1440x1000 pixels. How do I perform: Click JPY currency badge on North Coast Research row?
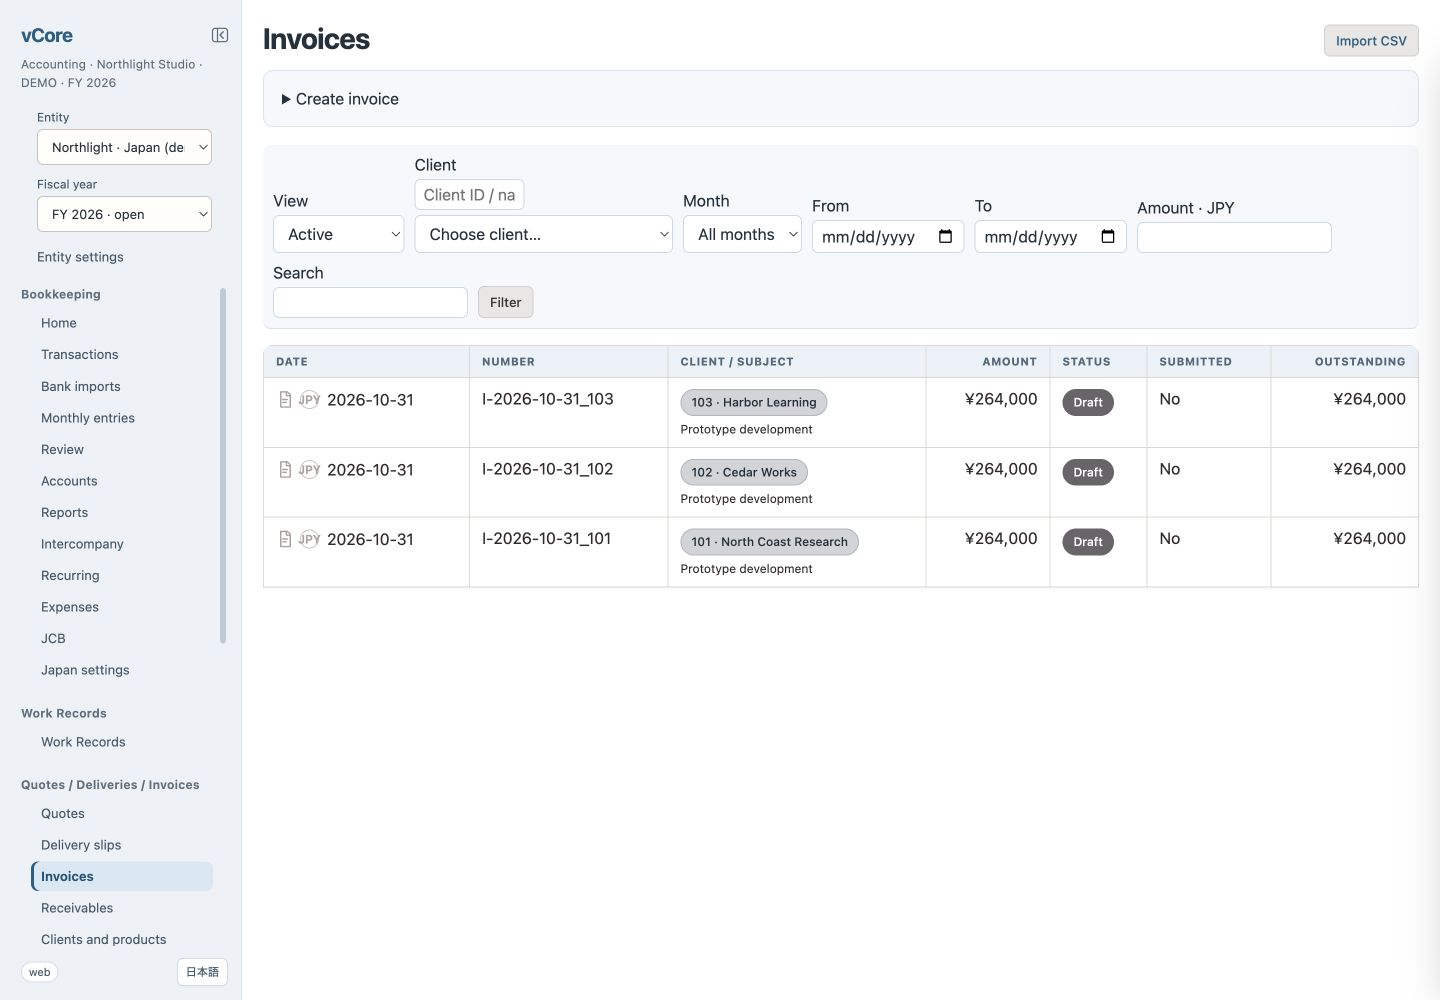point(309,539)
